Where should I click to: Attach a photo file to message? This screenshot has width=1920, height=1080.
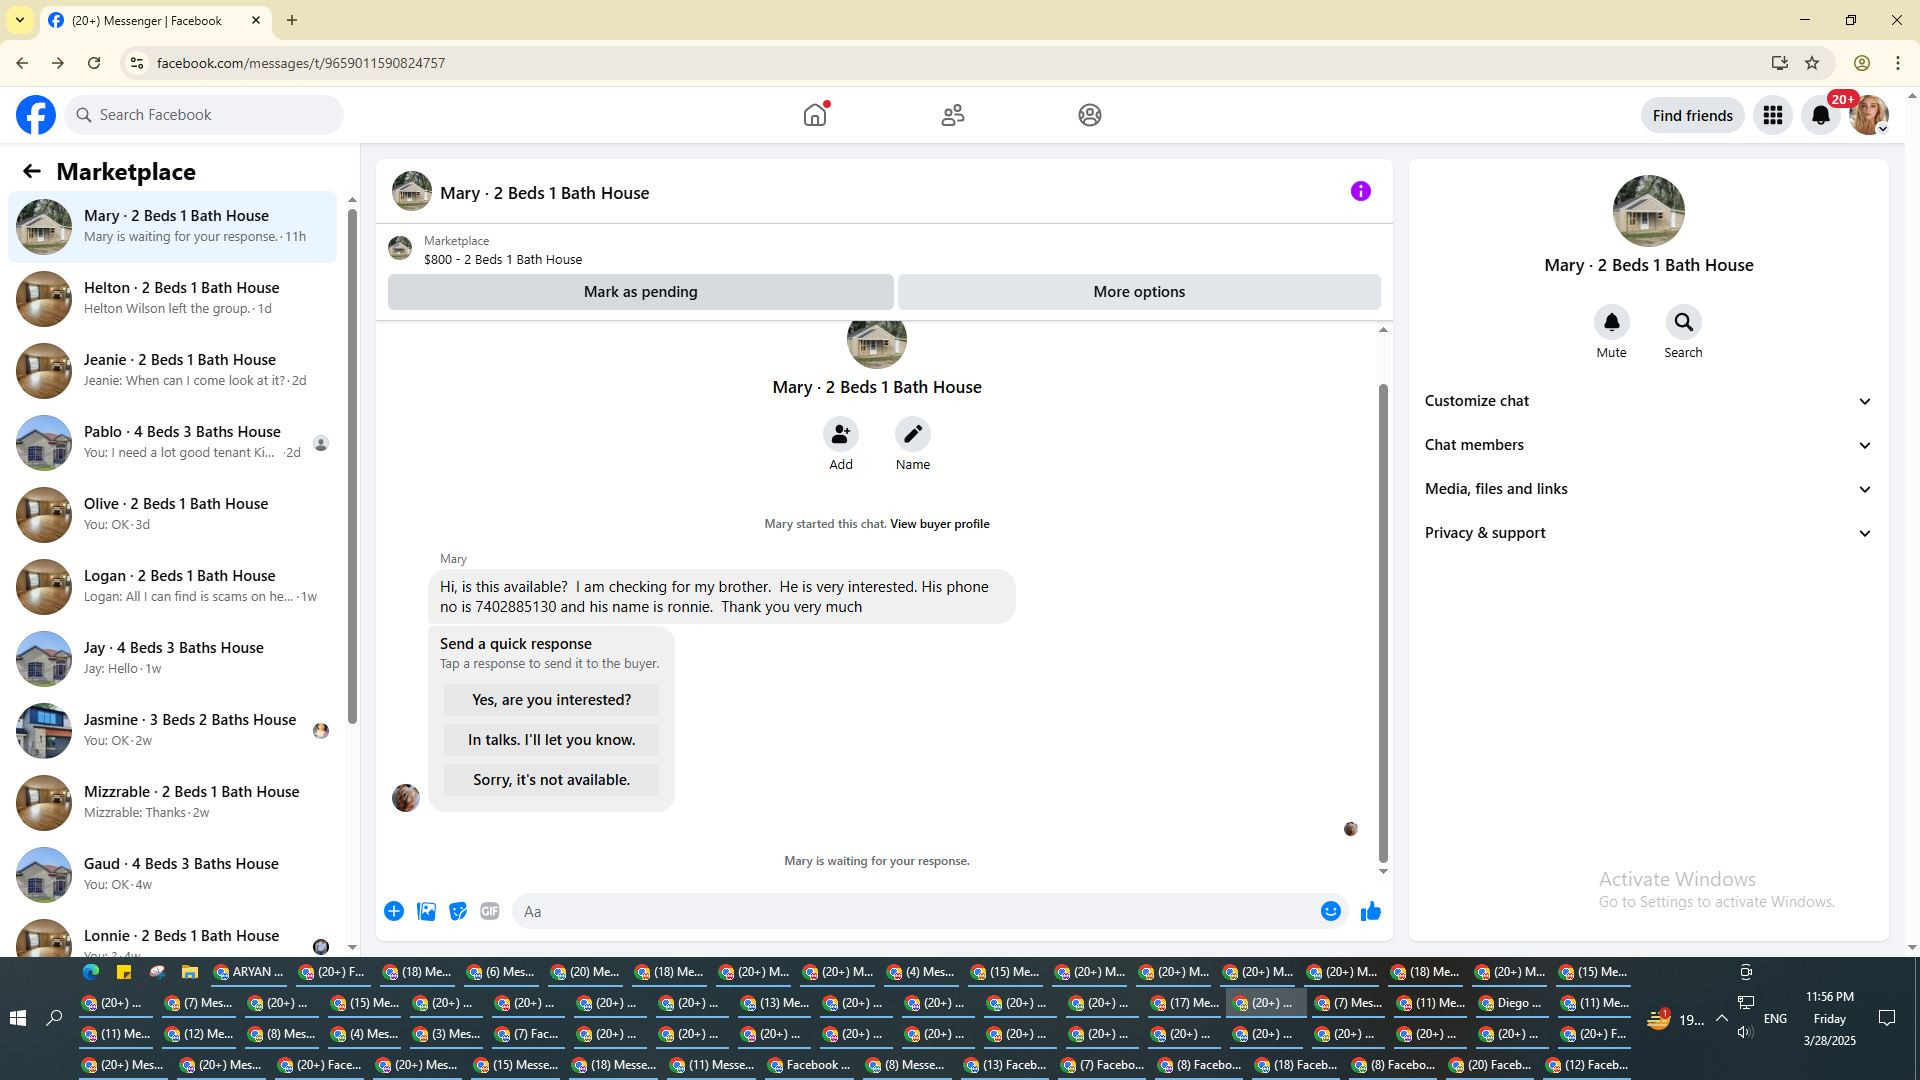[x=426, y=911]
